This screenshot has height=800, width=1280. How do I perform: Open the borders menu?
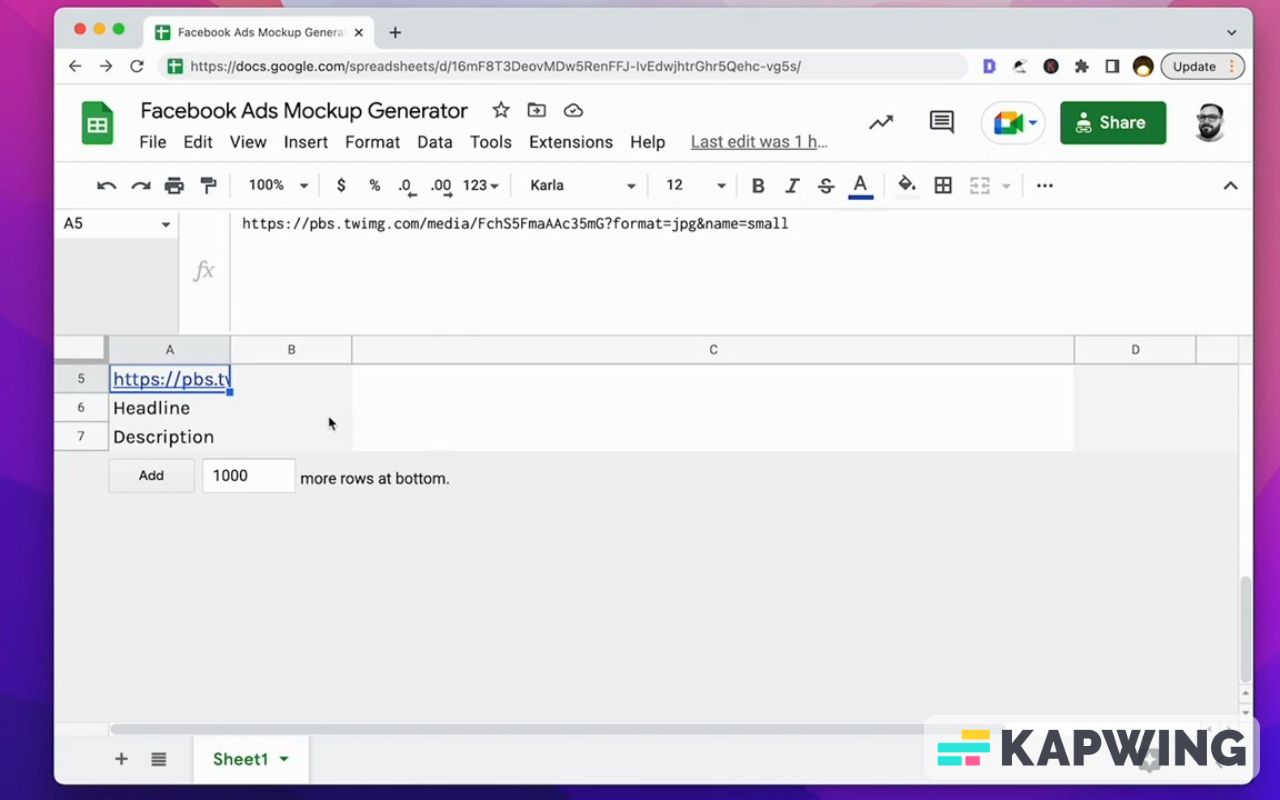point(943,185)
